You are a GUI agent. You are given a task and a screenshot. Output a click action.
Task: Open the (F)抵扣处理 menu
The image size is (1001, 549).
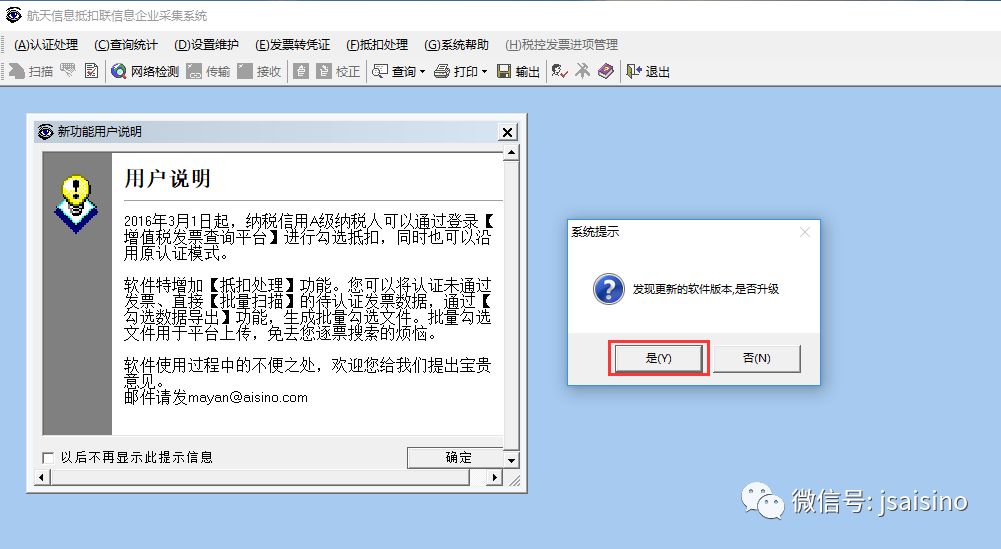pos(377,45)
